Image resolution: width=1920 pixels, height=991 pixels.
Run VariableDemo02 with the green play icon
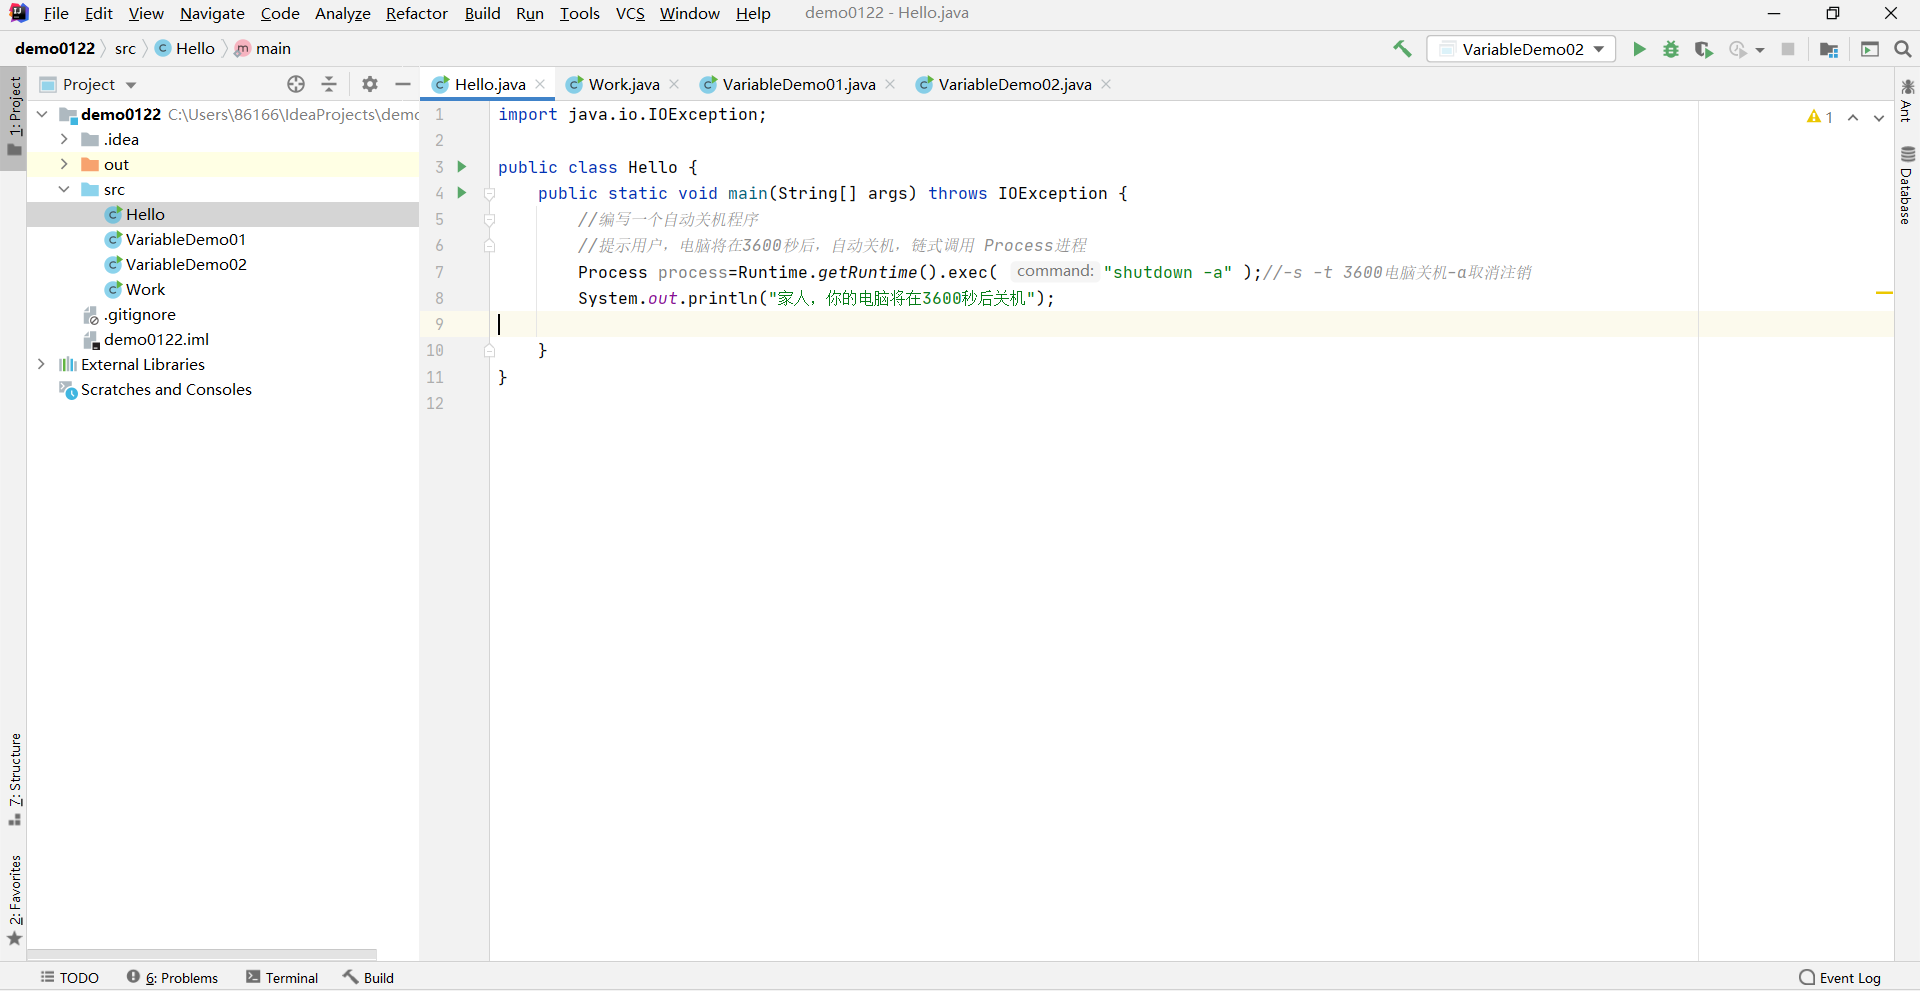1639,49
